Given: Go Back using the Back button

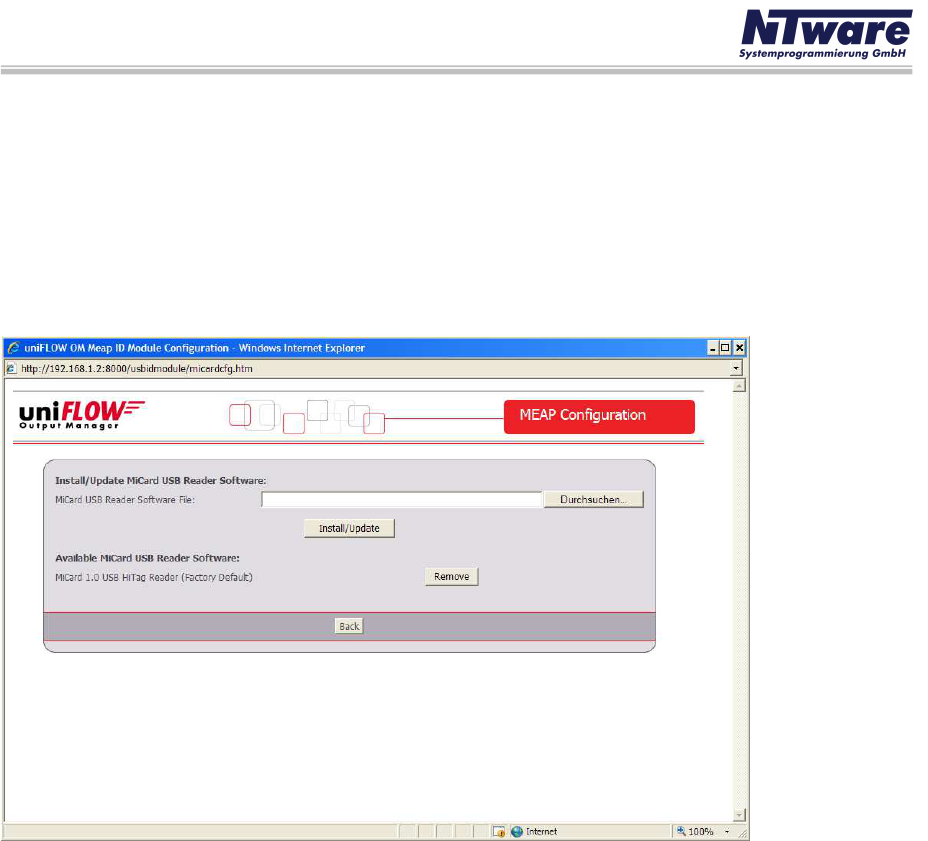Looking at the screenshot, I should pyautogui.click(x=349, y=626).
